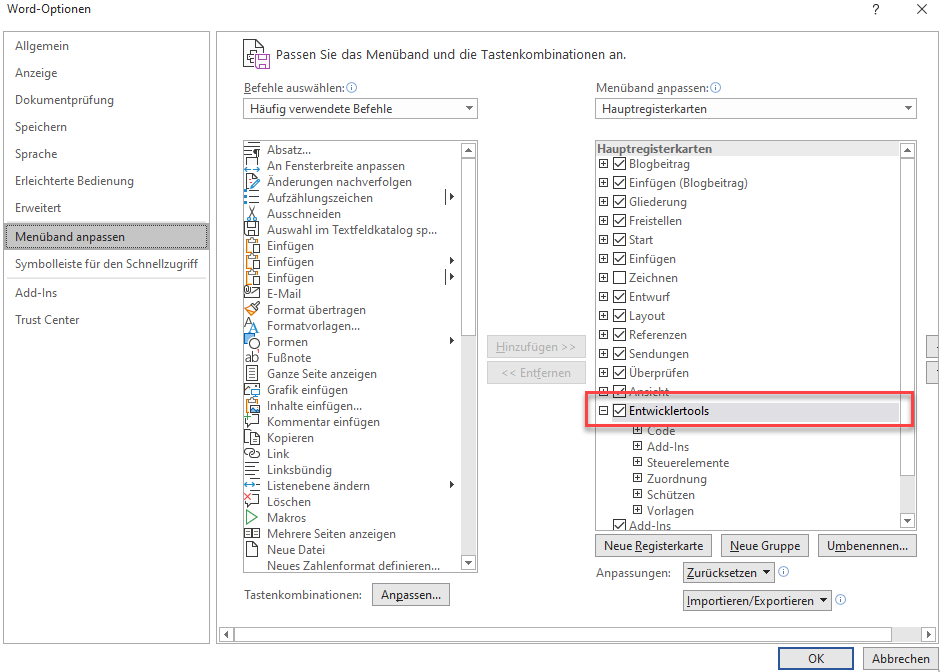941x672 pixels.
Task: Click info icon next to Befehle auswählen
Action: click(x=352, y=88)
